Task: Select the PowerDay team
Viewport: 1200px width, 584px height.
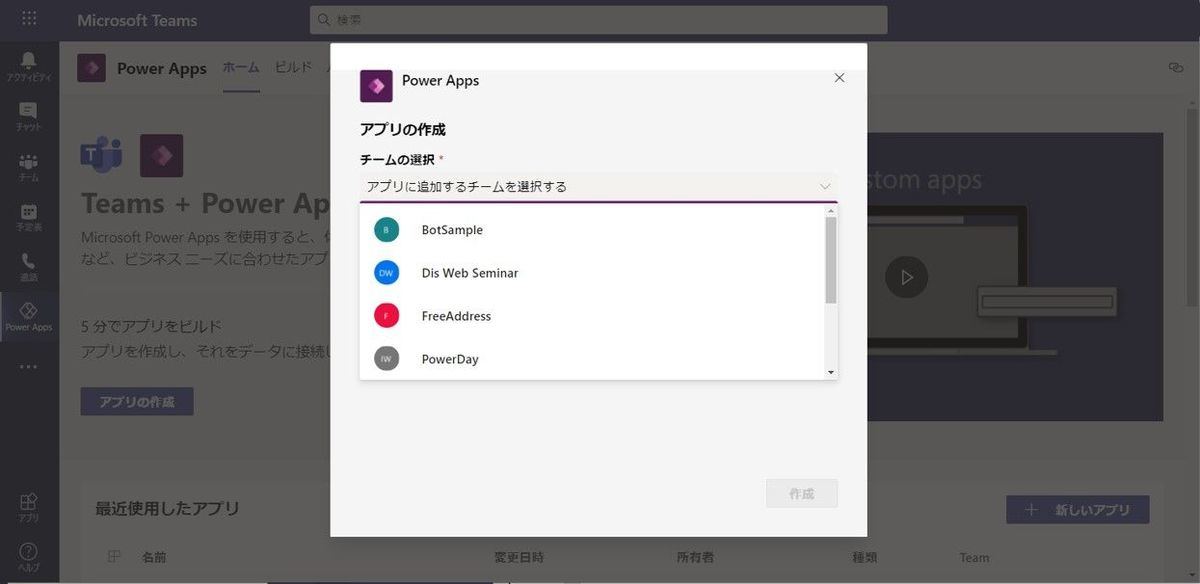Action: (x=592, y=359)
